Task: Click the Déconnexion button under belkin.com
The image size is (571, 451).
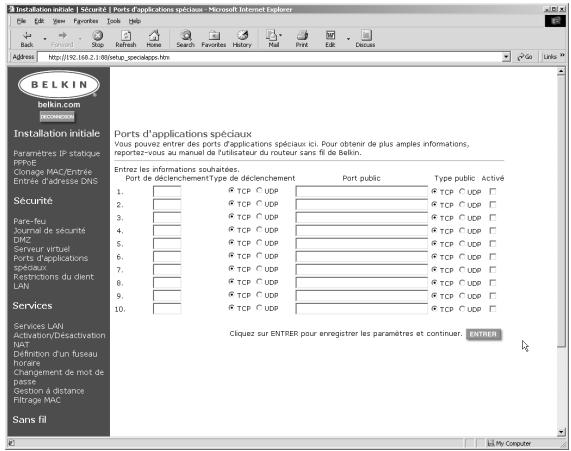Action: click(x=57, y=117)
